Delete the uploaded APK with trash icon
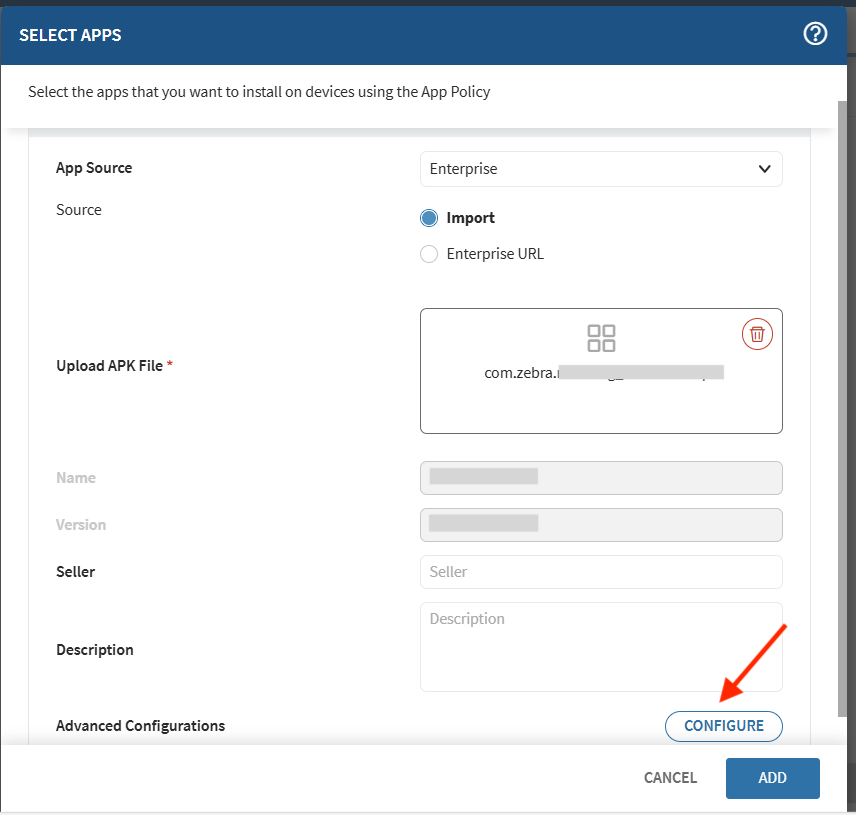This screenshot has height=815, width=856. coord(757,334)
